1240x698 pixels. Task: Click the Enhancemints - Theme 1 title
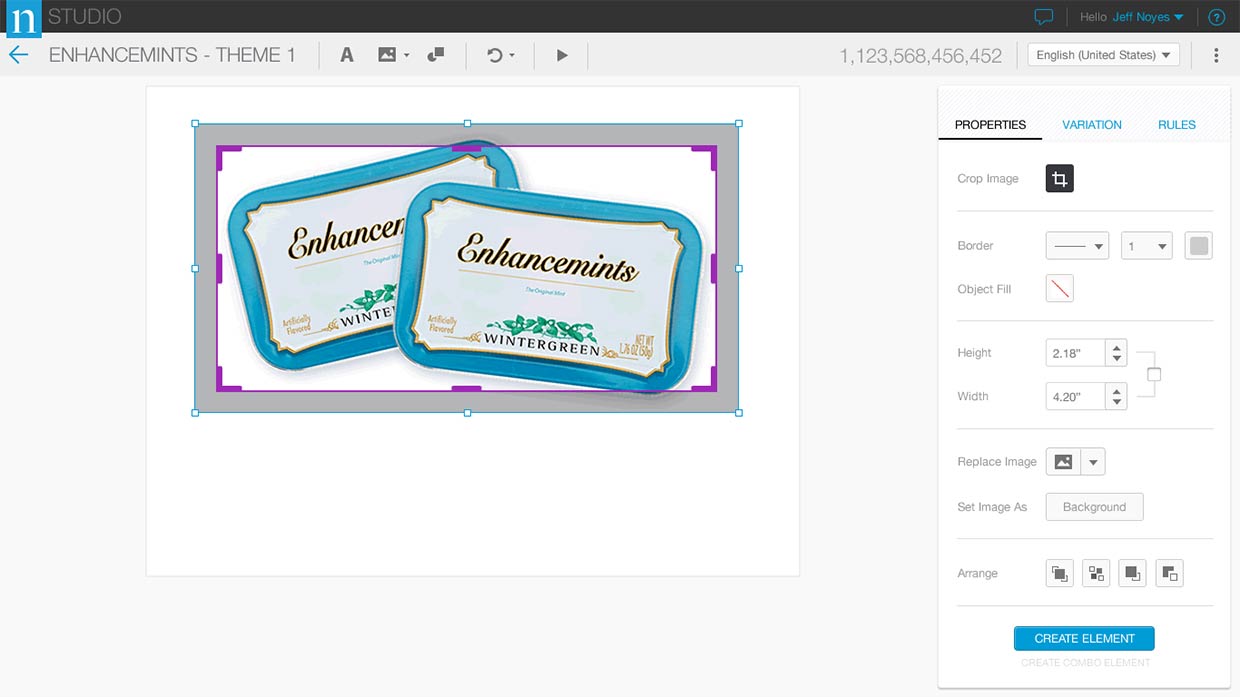point(172,55)
